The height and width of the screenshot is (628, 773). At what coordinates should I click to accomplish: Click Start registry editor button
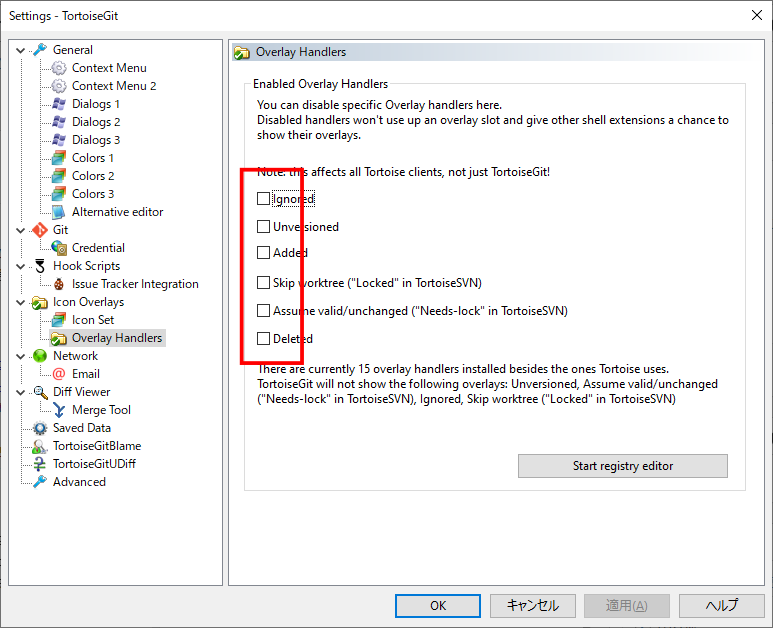623,466
